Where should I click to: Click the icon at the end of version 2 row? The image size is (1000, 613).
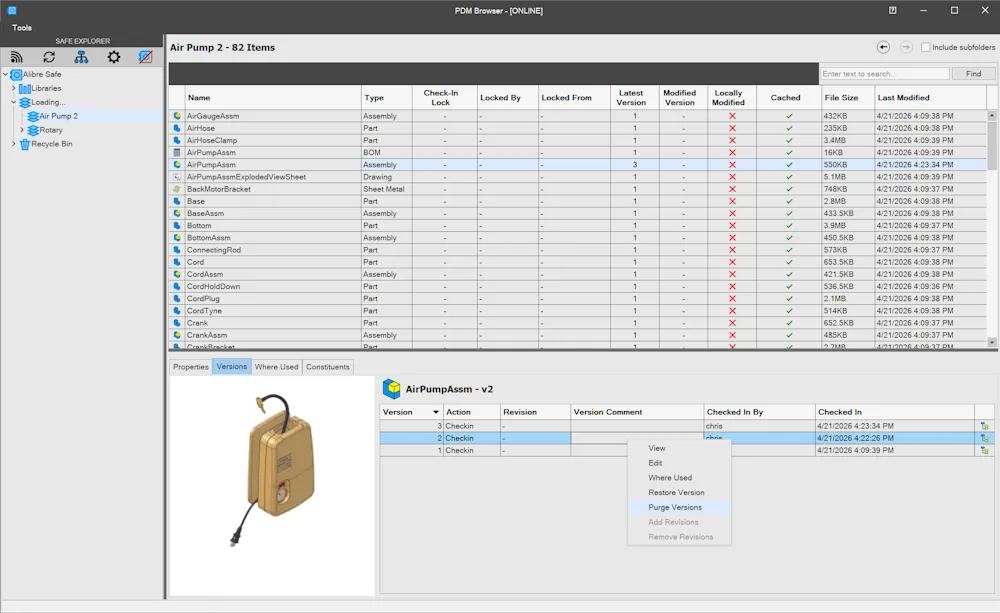pos(985,438)
